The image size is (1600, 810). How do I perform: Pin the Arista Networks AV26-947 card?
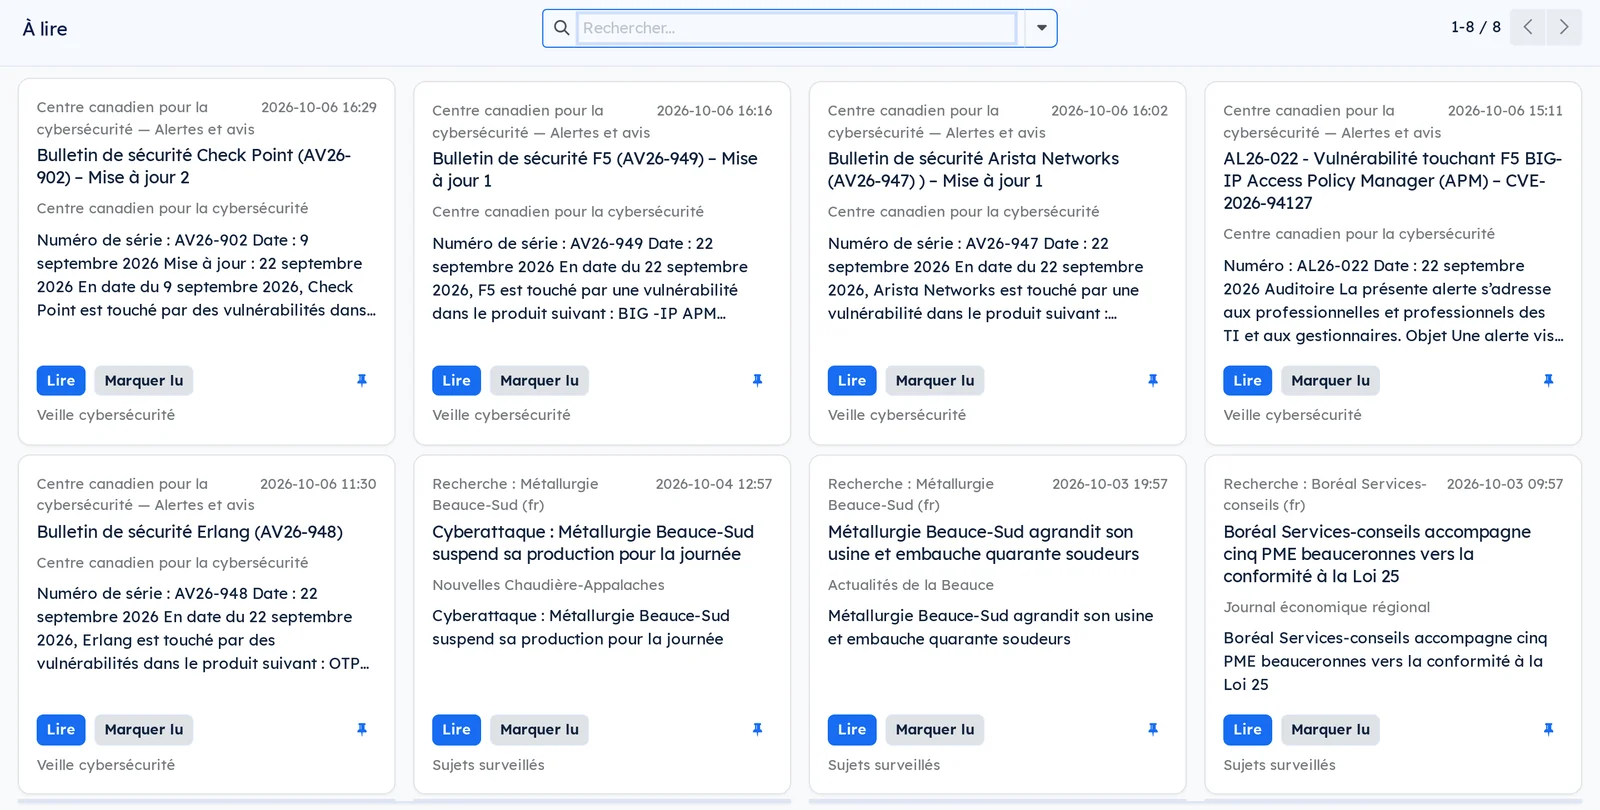pos(1153,381)
